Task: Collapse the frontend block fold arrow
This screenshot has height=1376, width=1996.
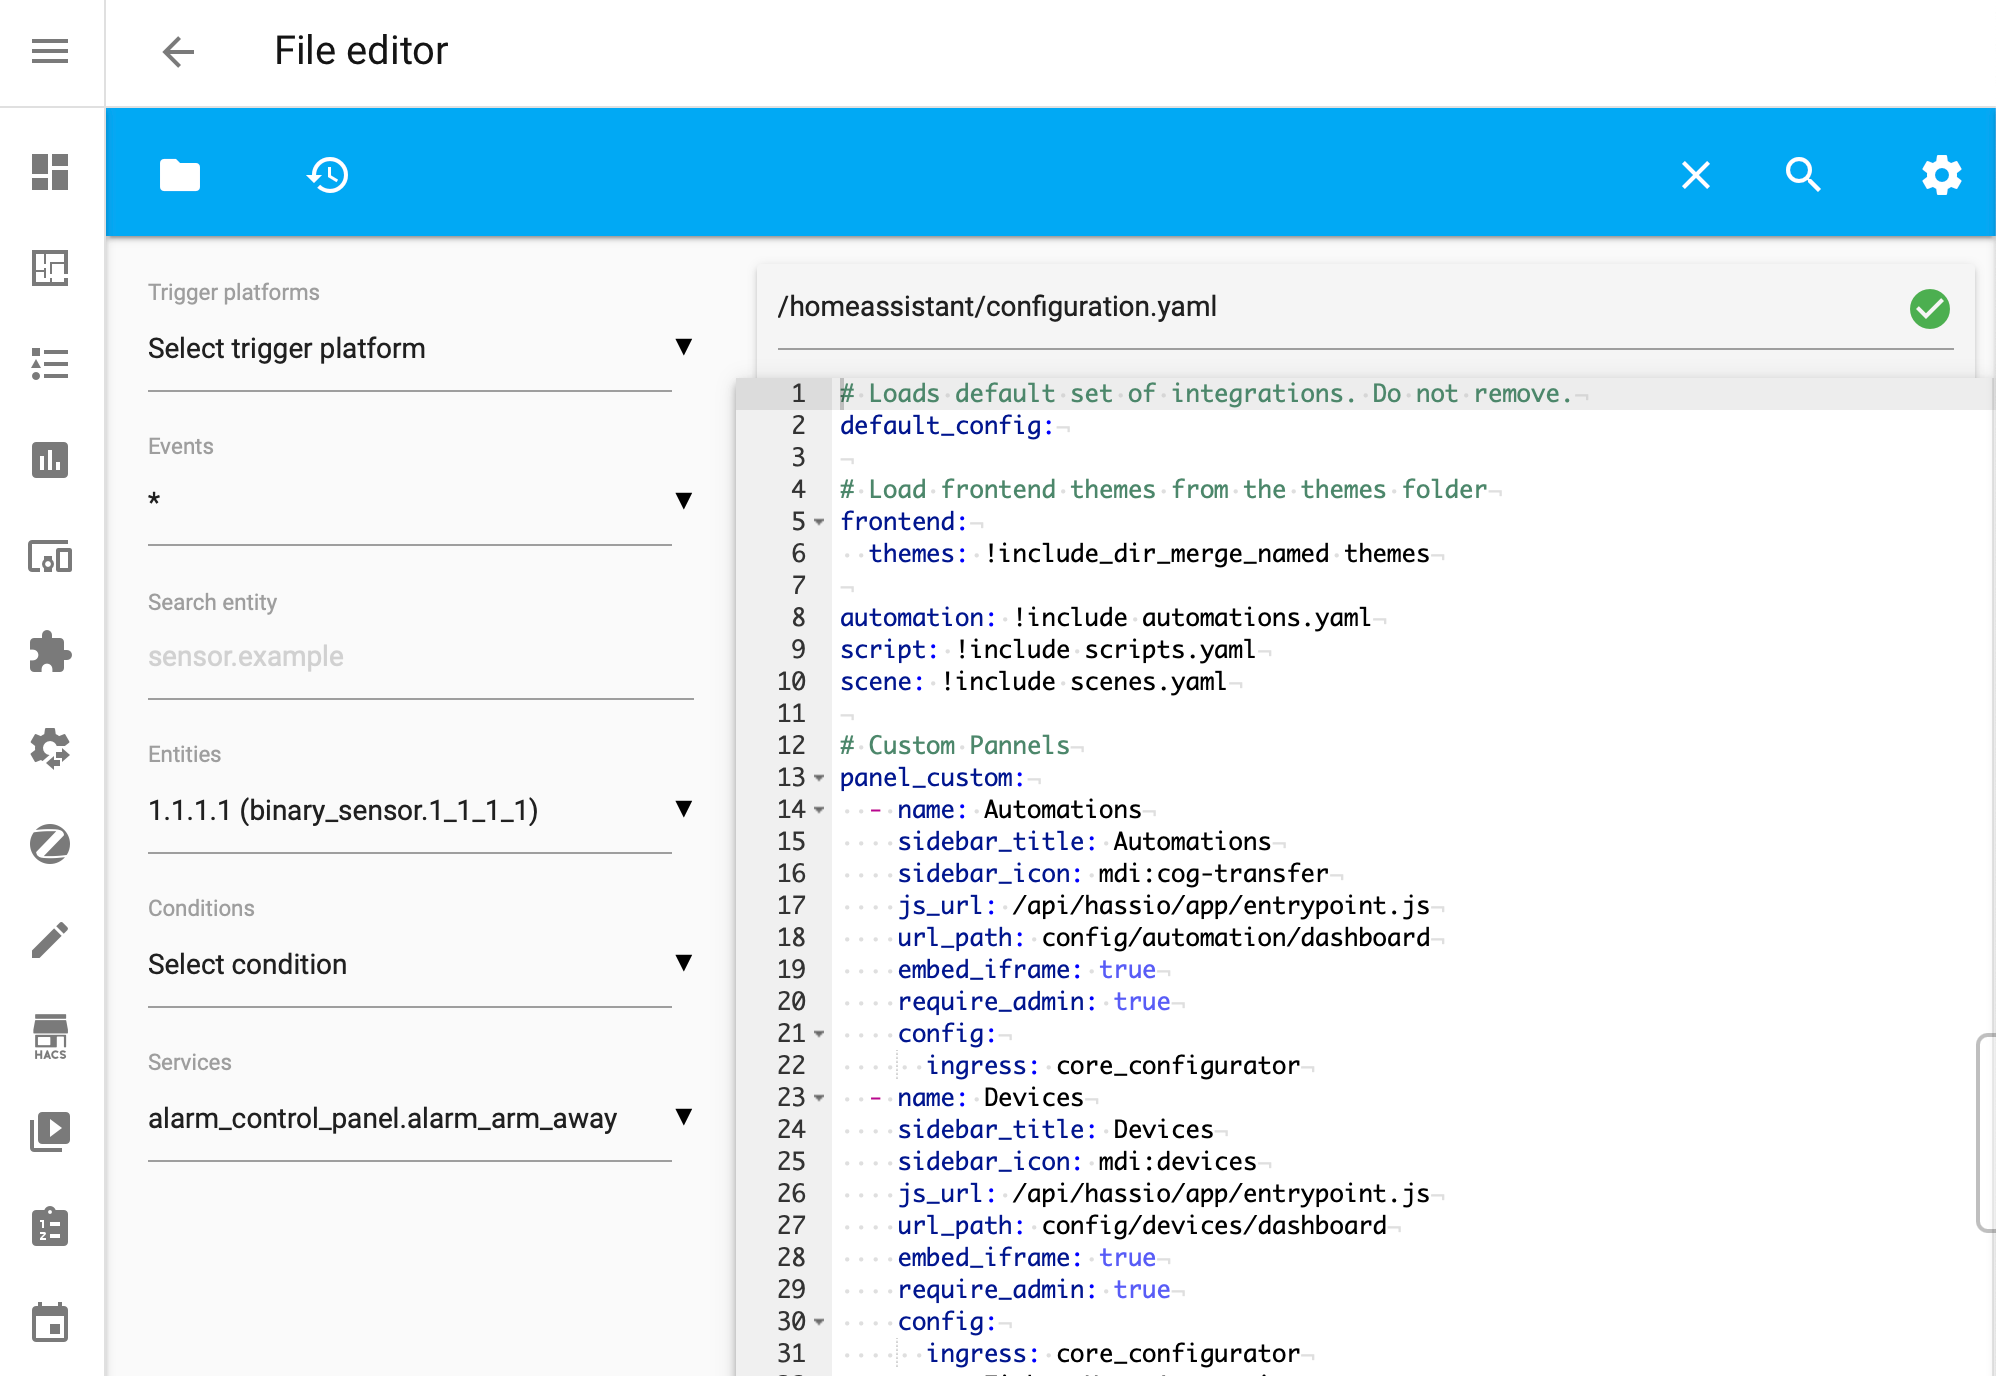Action: pyautogui.click(x=819, y=522)
